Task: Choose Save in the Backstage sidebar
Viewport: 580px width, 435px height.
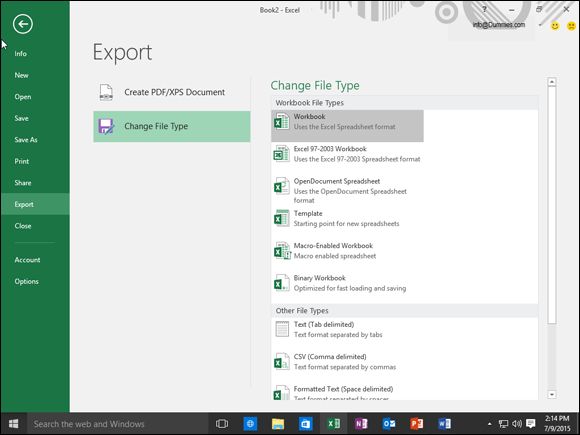Action: click(x=21, y=118)
